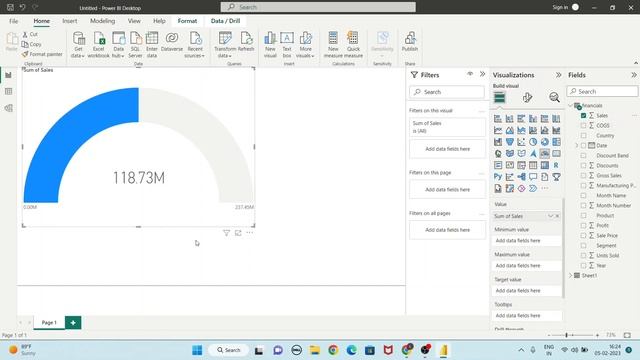Select the Gauge visual icon
Screen dimensions: 640x360
pyautogui.click(x=544, y=153)
